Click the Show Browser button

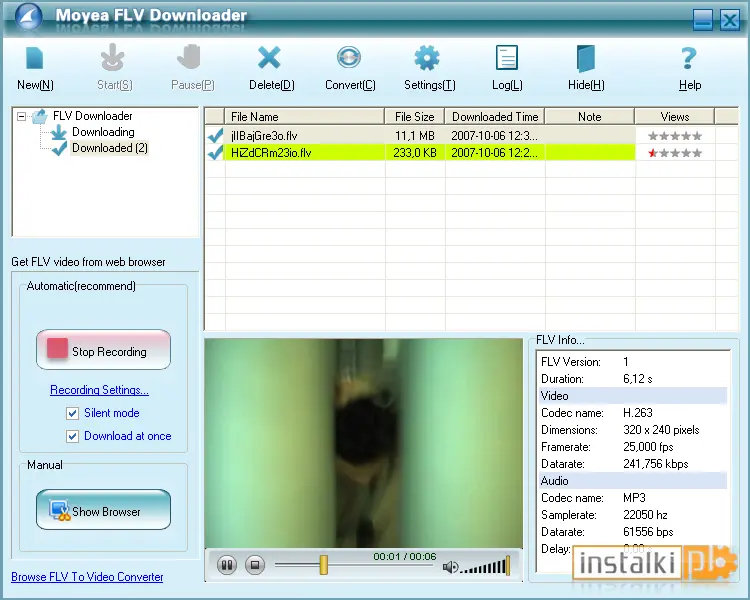pyautogui.click(x=103, y=510)
